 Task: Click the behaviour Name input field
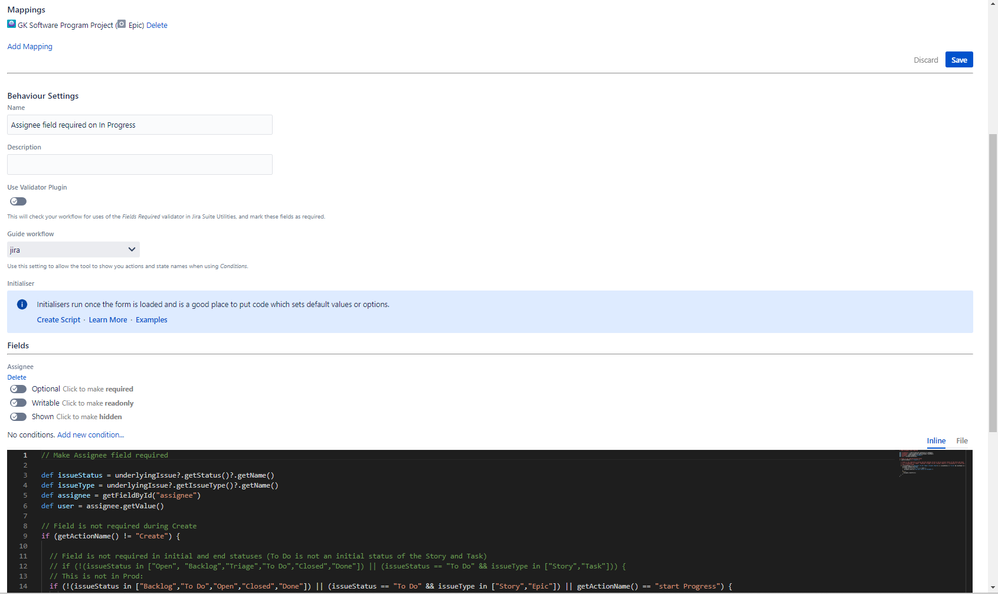pos(139,124)
